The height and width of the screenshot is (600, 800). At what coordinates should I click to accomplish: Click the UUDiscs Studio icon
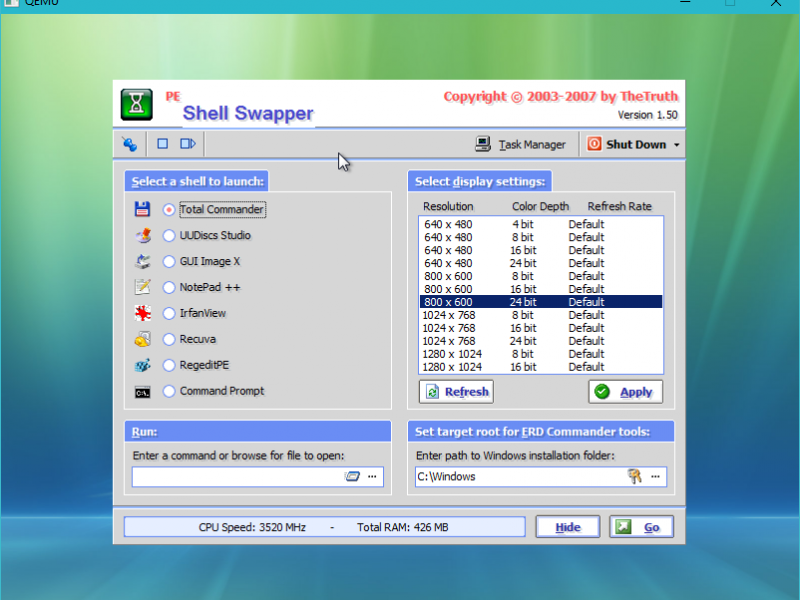(x=142, y=235)
